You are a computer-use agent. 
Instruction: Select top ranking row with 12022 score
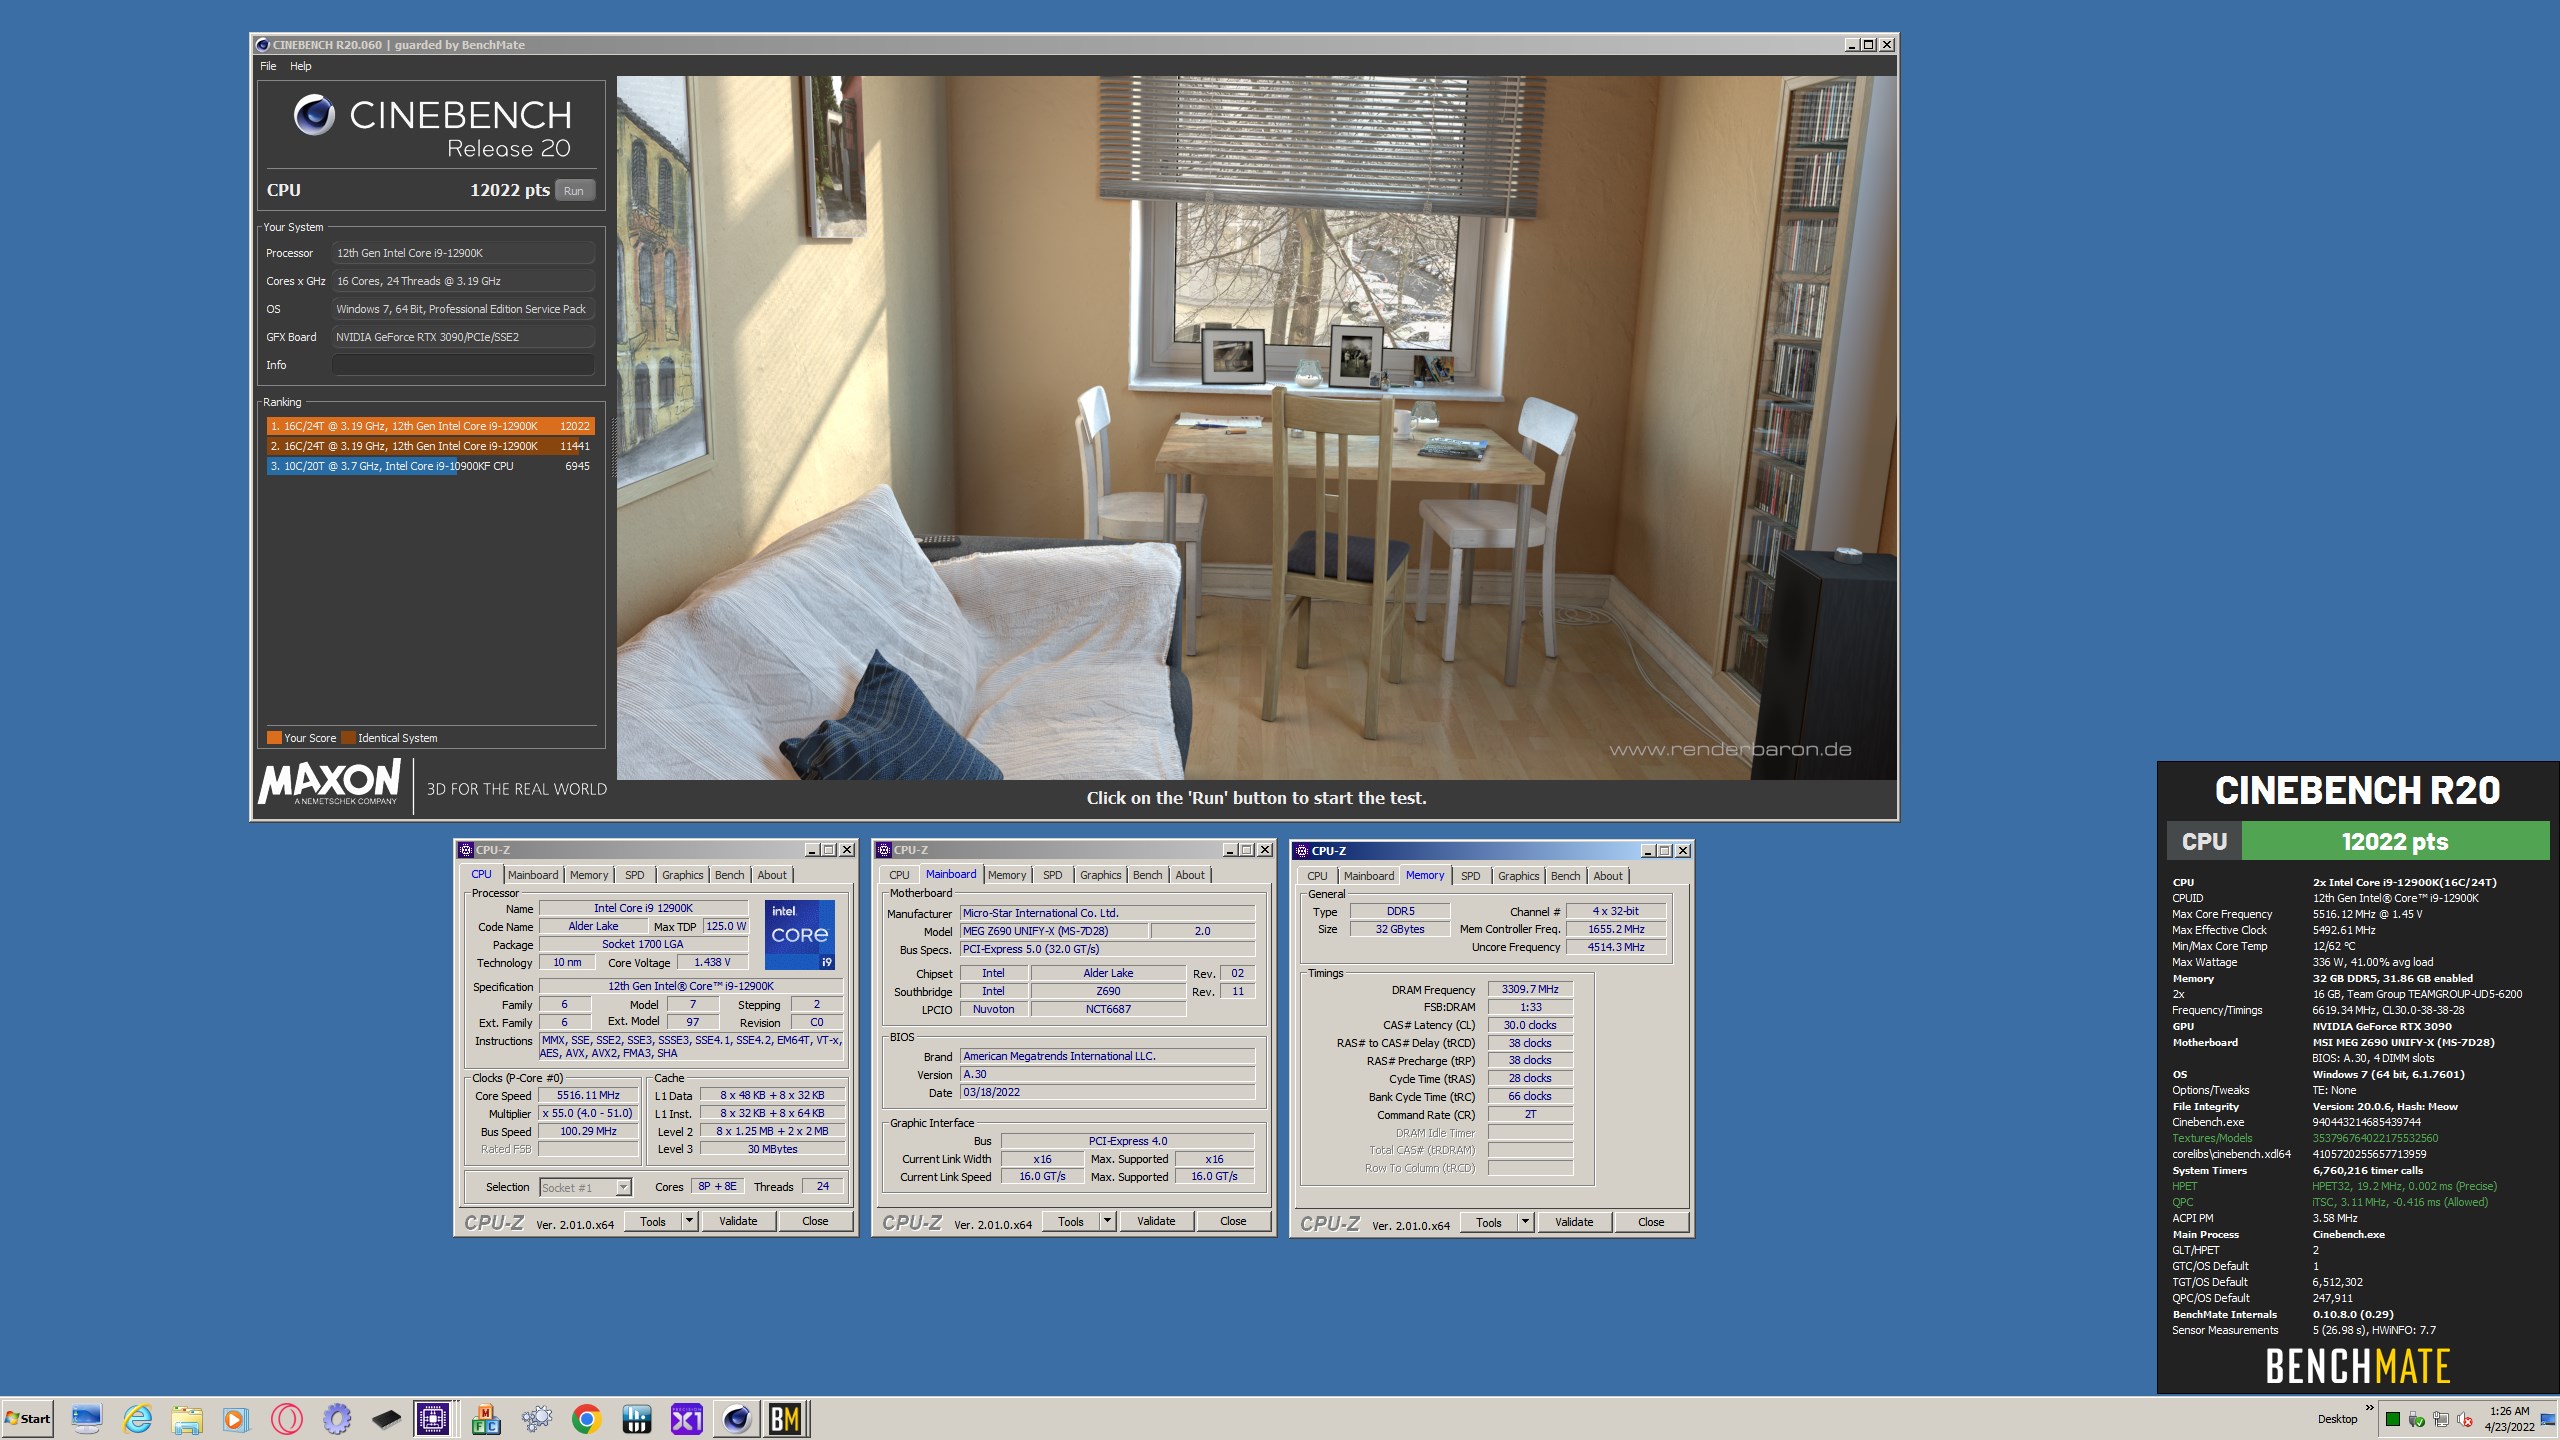tap(431, 426)
